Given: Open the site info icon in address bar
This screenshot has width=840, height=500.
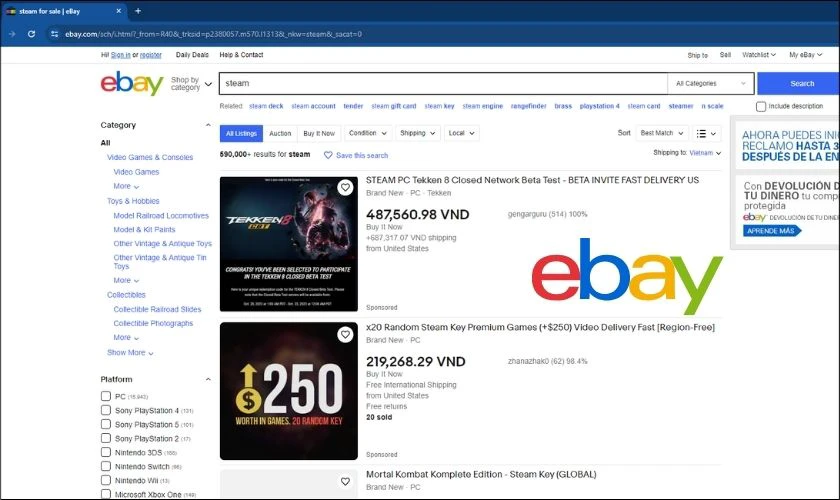Looking at the screenshot, I should pos(54,34).
